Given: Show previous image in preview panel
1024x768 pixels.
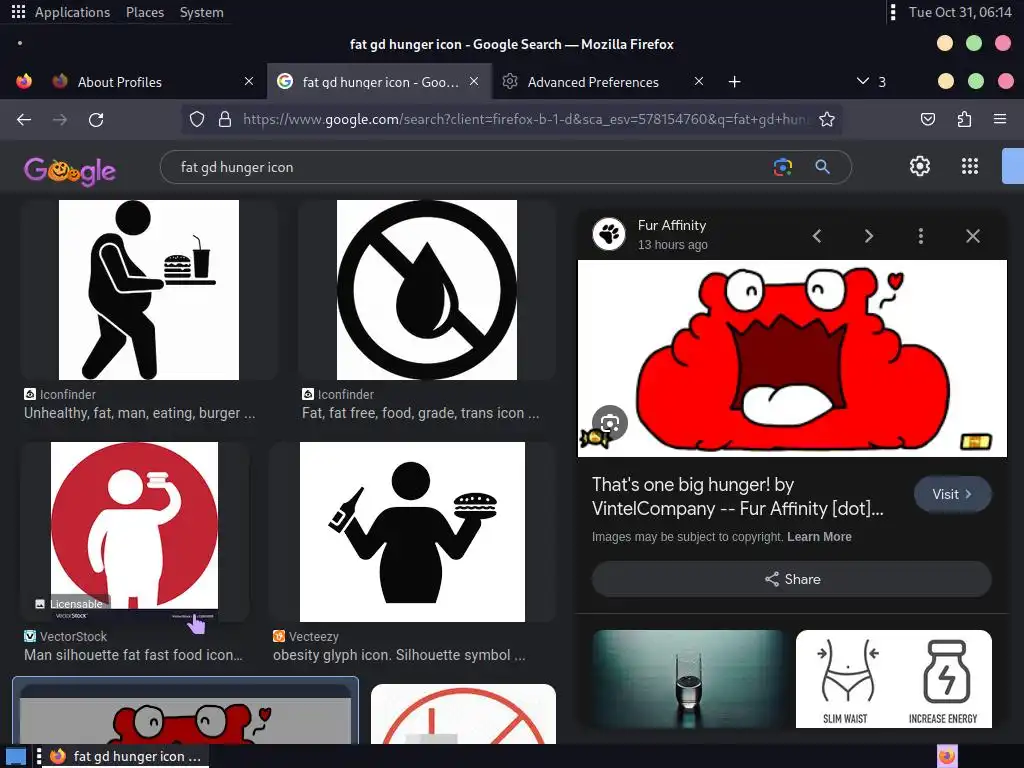Looking at the screenshot, I should click(x=816, y=236).
